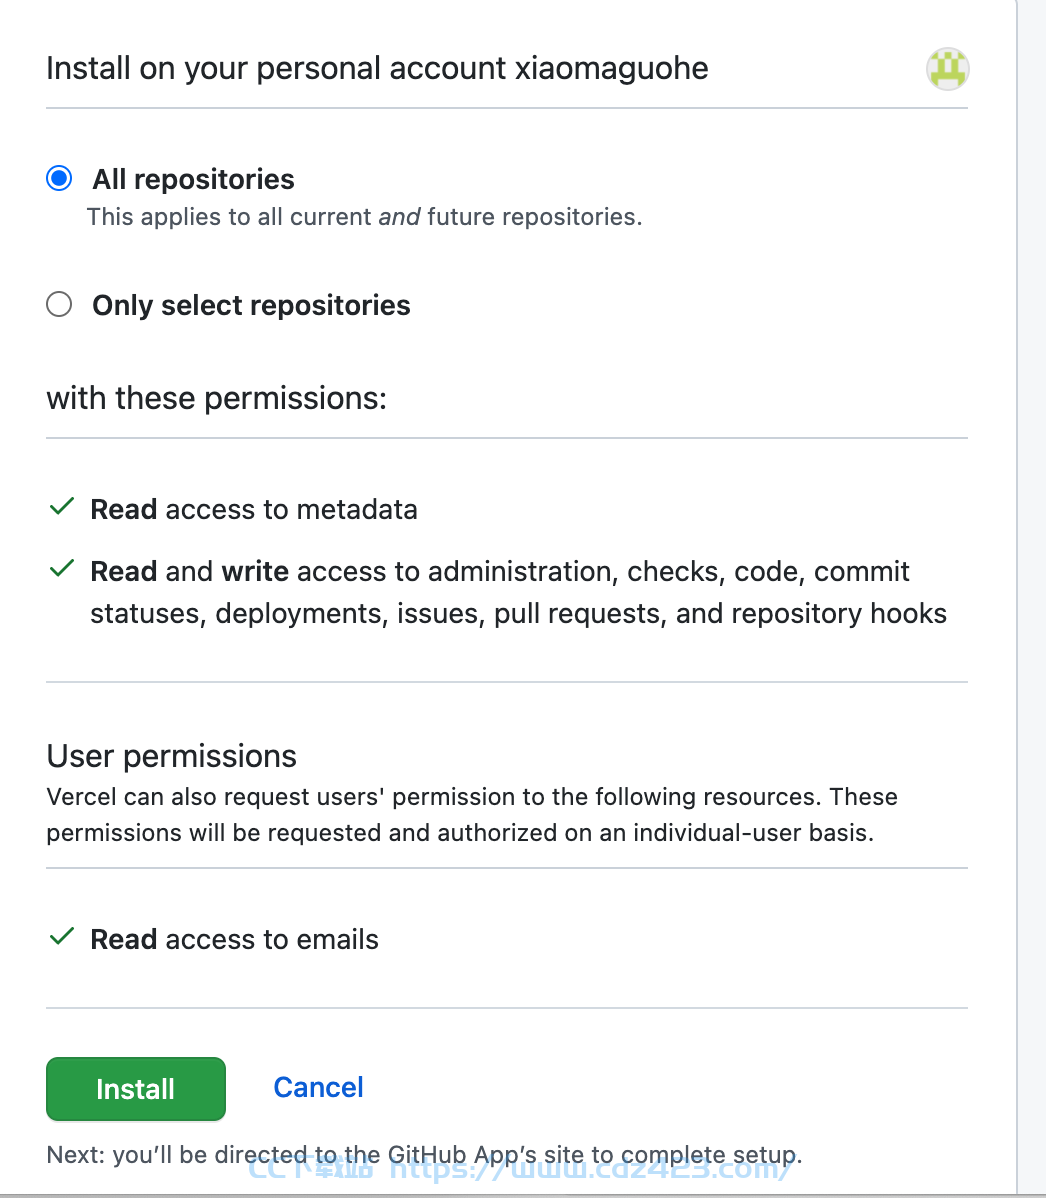
Task: Click the Install on your personal account heading
Action: pyautogui.click(x=377, y=69)
